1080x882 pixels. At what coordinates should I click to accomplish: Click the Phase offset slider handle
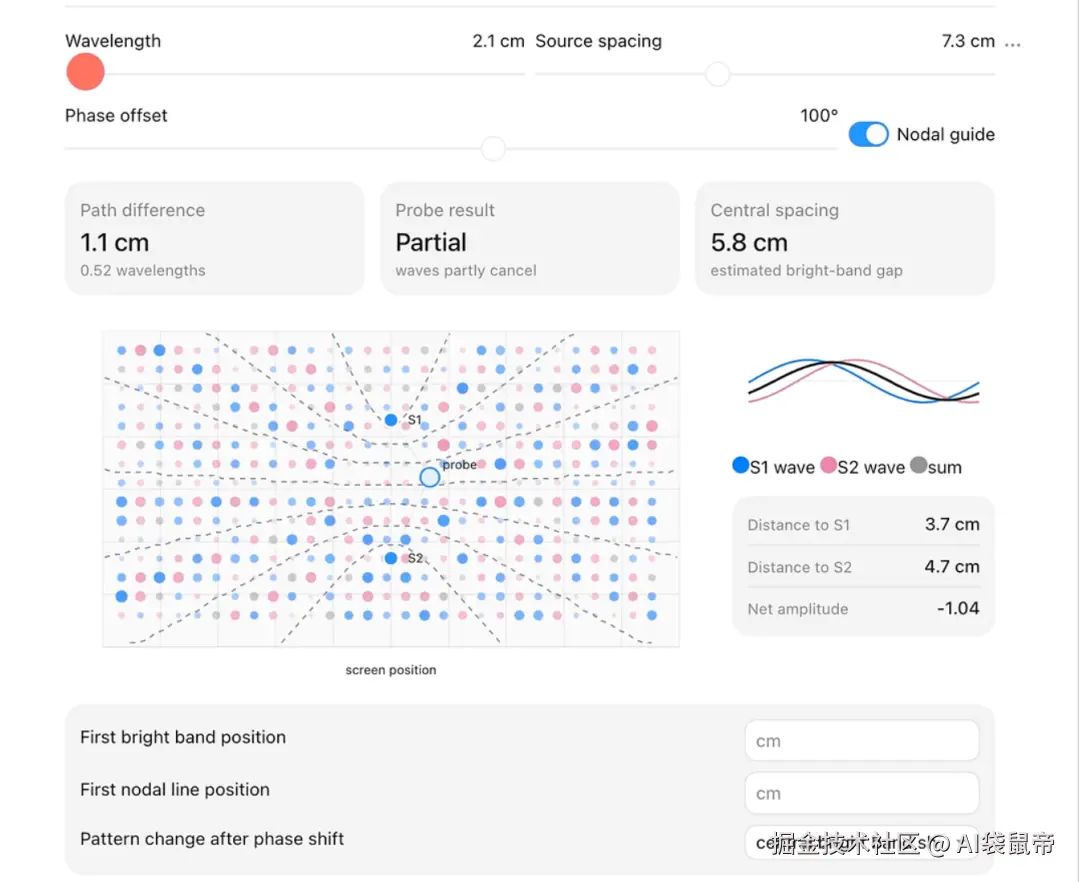[493, 148]
